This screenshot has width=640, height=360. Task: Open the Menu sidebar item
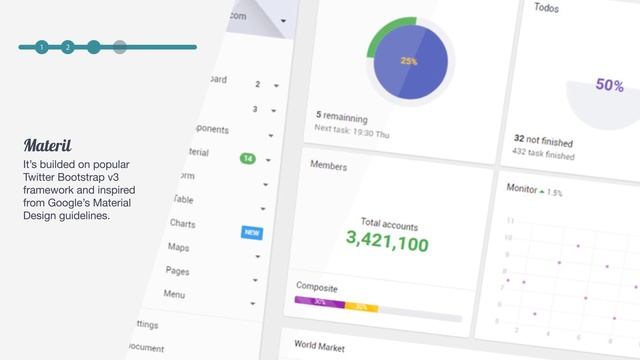(x=174, y=294)
